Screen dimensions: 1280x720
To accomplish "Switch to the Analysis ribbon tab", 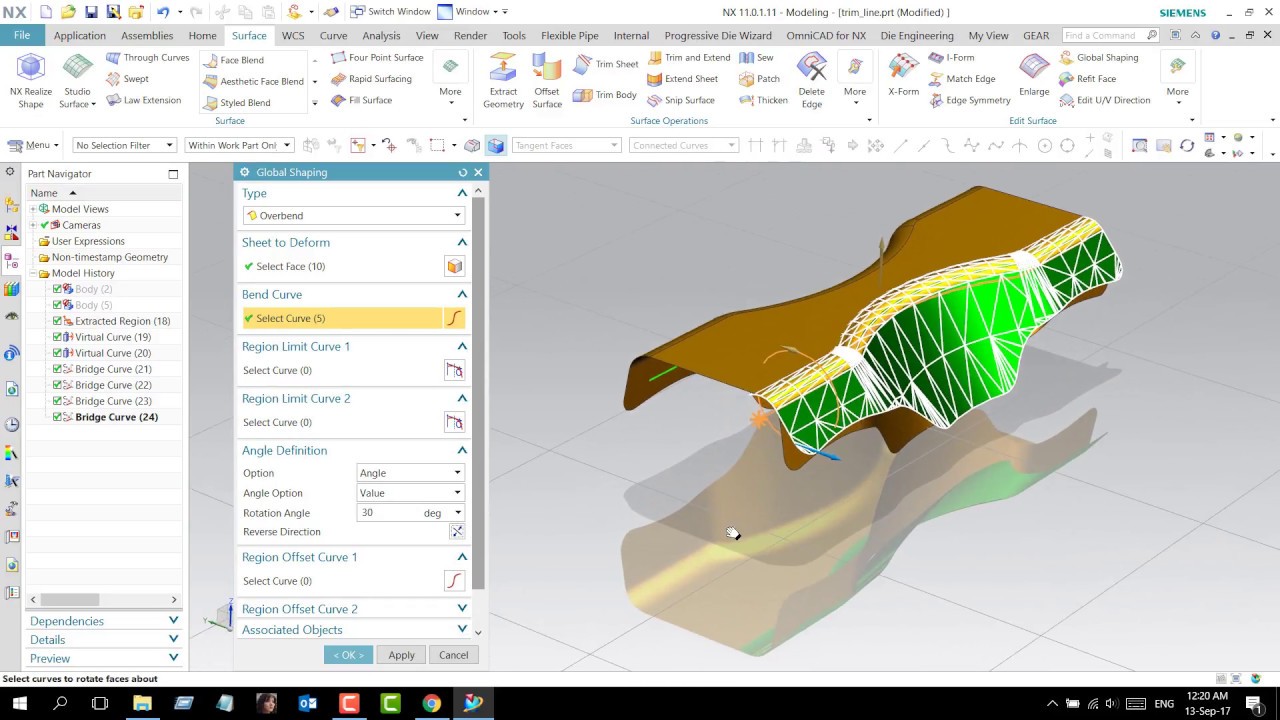I will [x=381, y=35].
